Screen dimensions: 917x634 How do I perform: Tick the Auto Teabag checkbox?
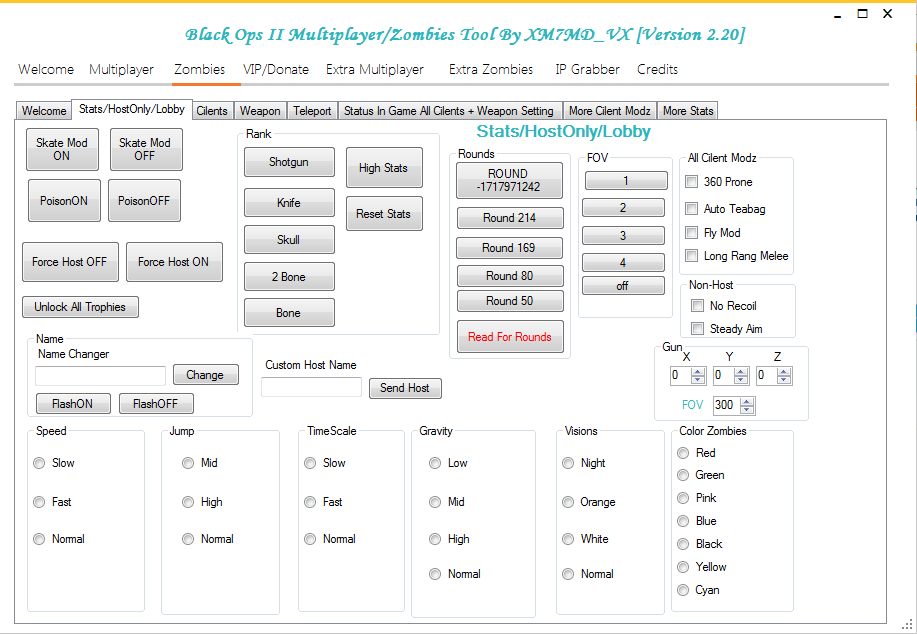pyautogui.click(x=691, y=209)
